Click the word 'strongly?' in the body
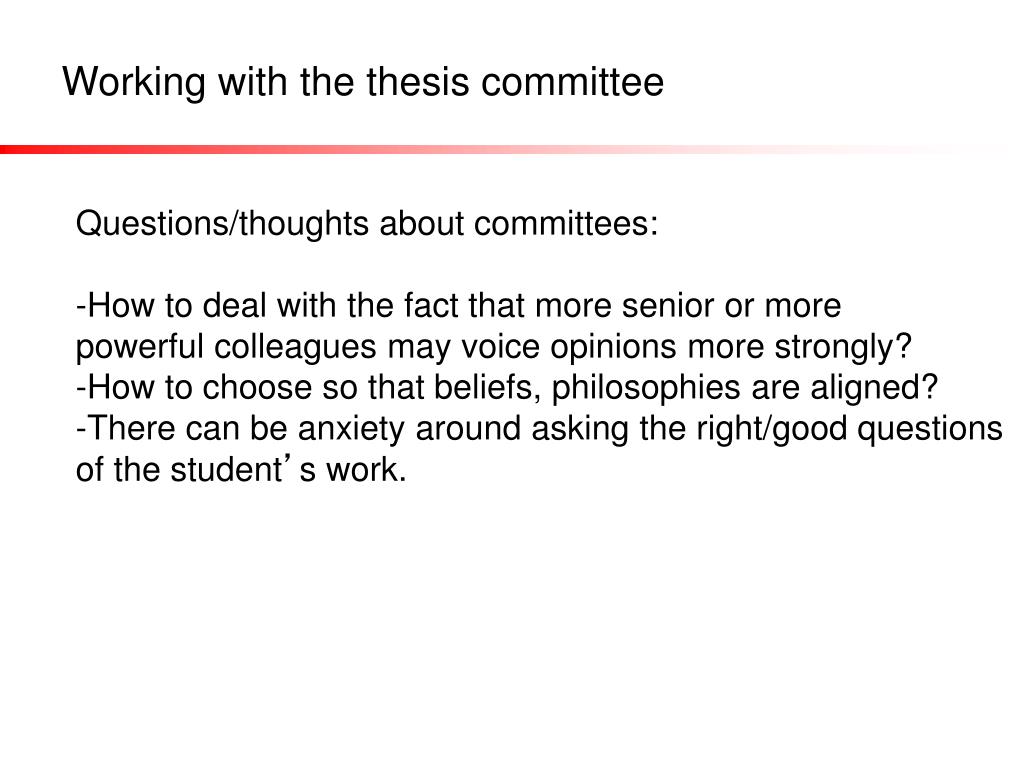Screen dimensions: 1024x768 coord(842,347)
